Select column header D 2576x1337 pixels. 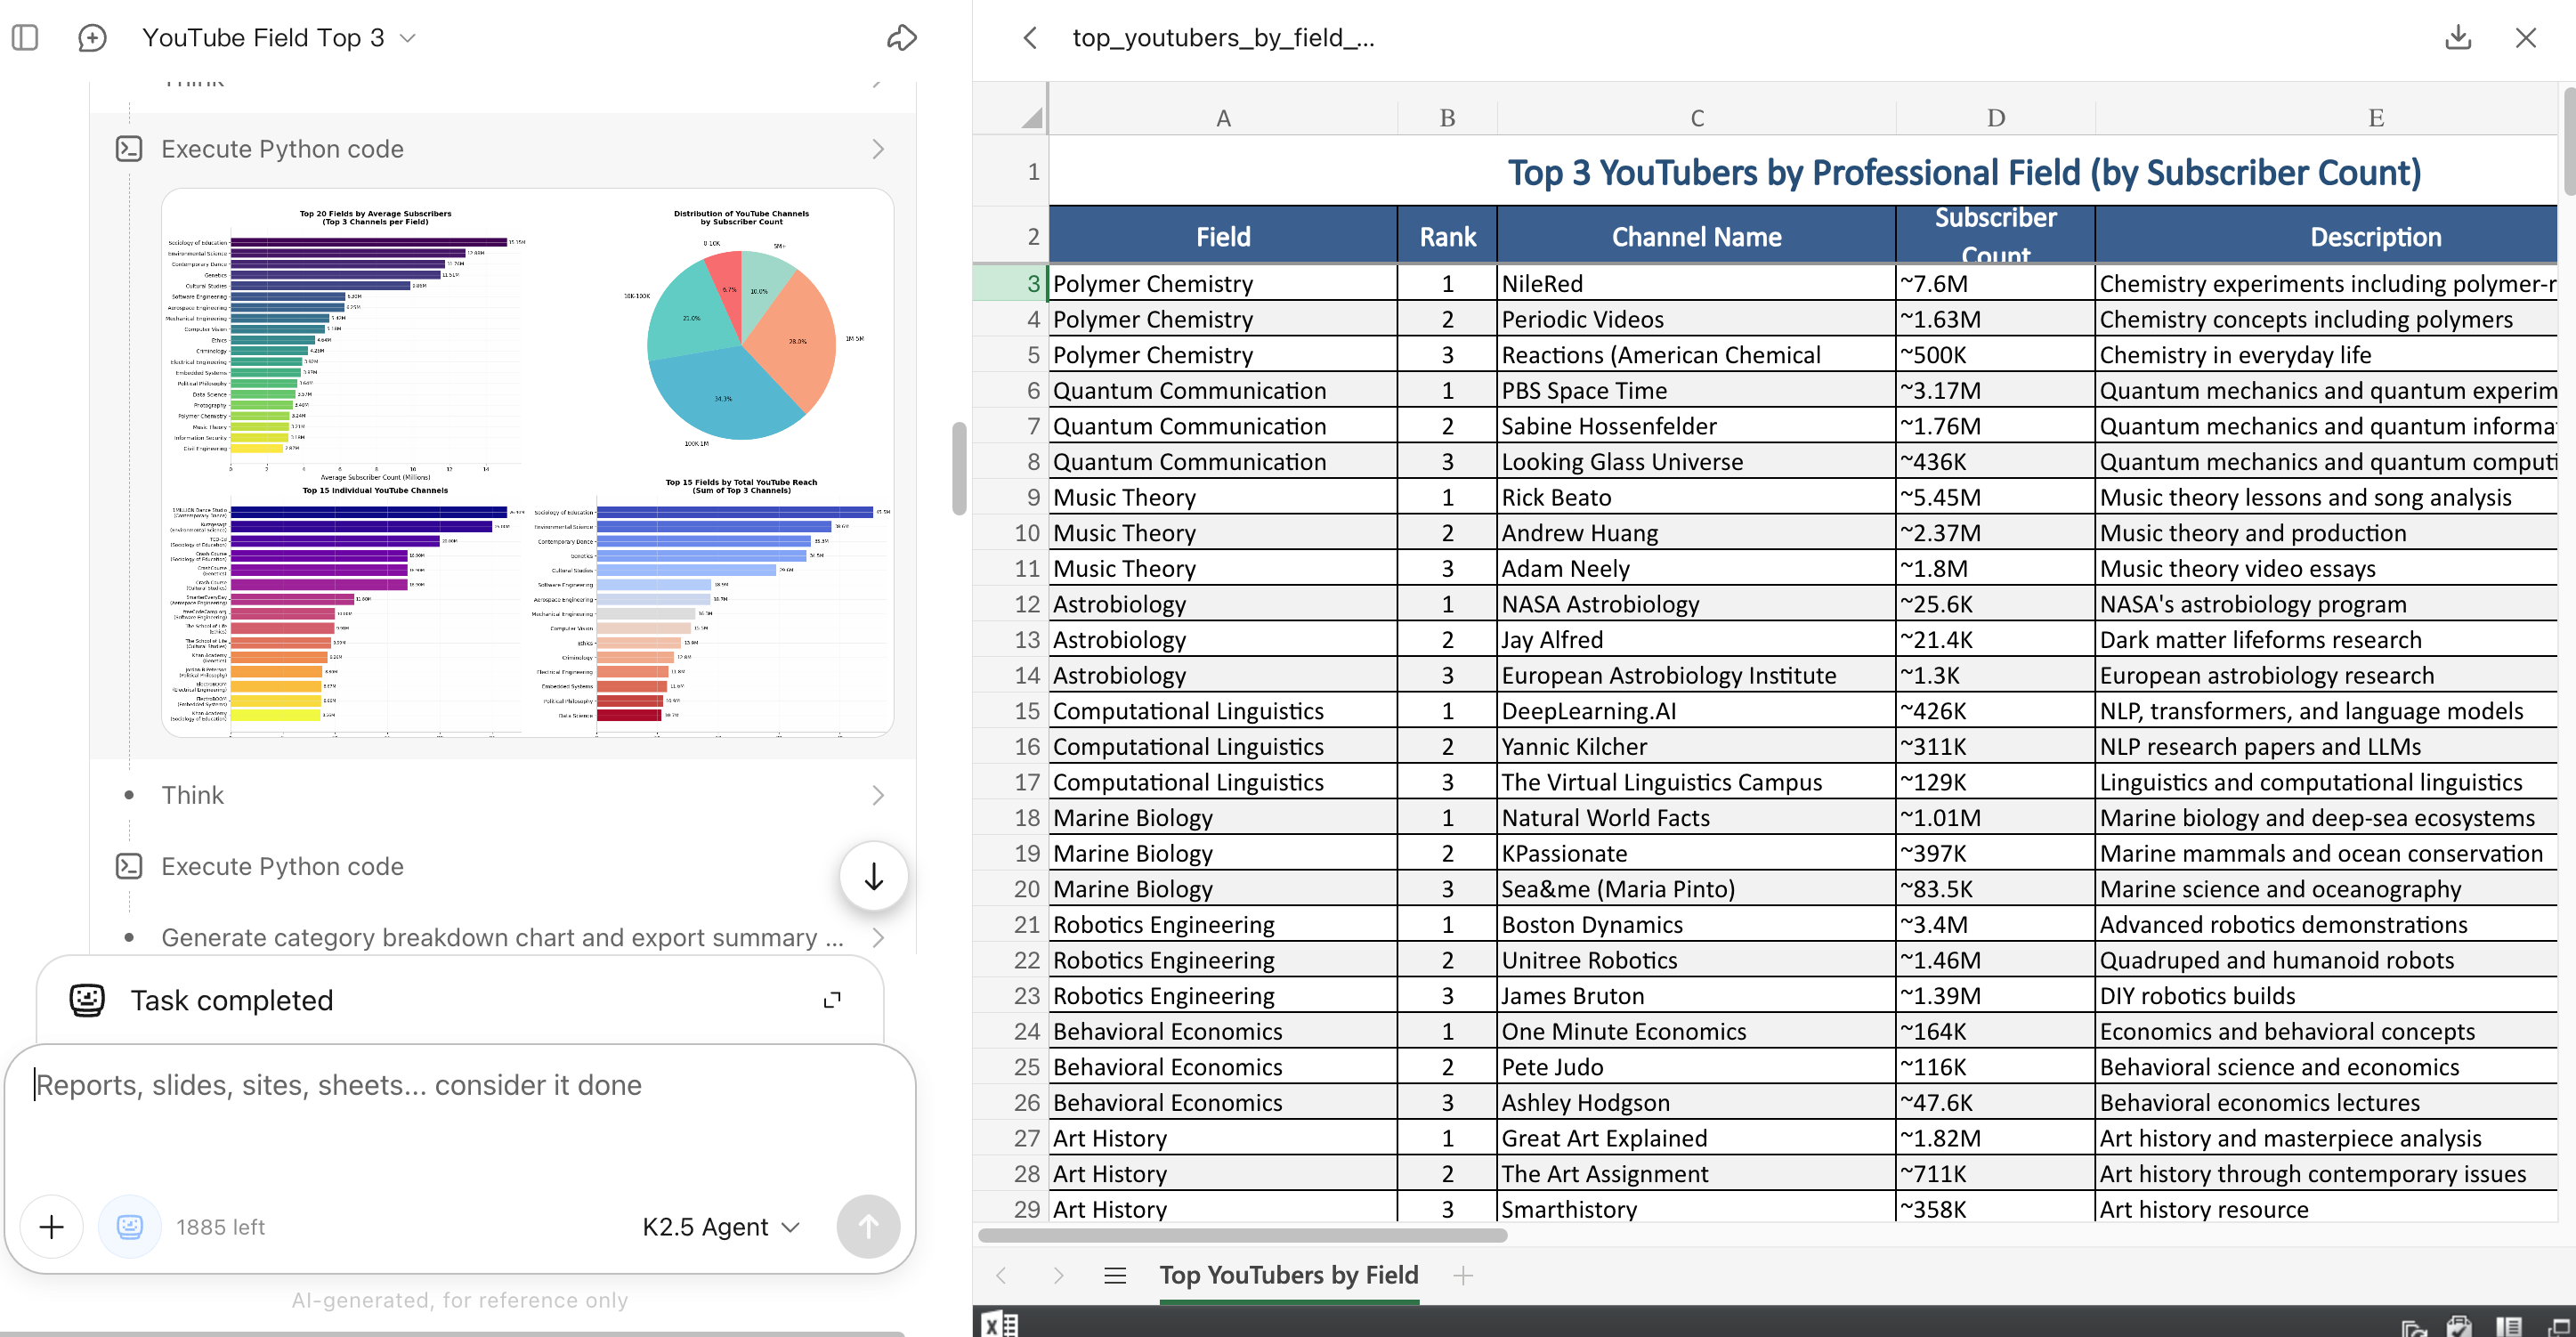click(1994, 118)
